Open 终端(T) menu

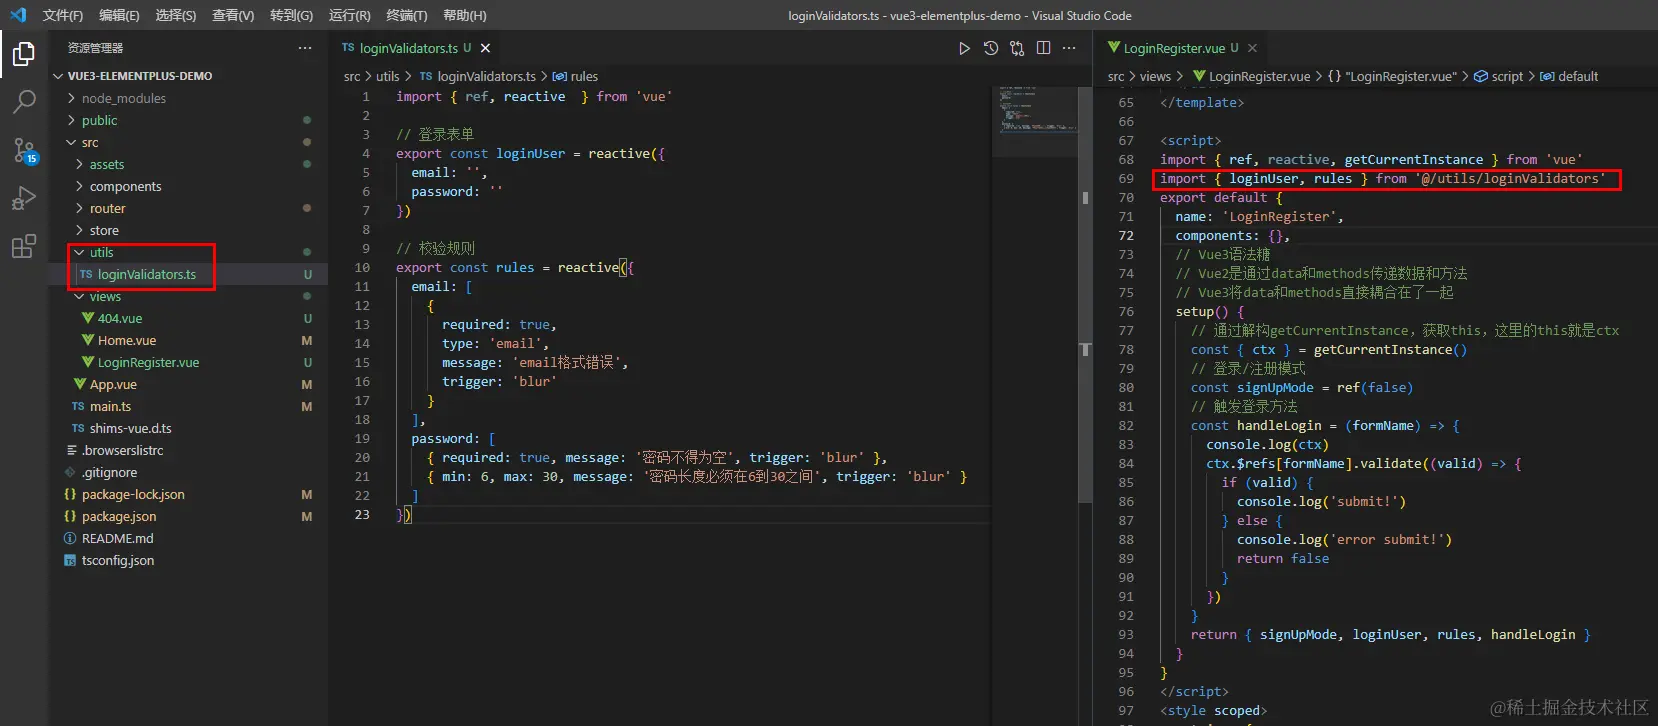coord(407,15)
